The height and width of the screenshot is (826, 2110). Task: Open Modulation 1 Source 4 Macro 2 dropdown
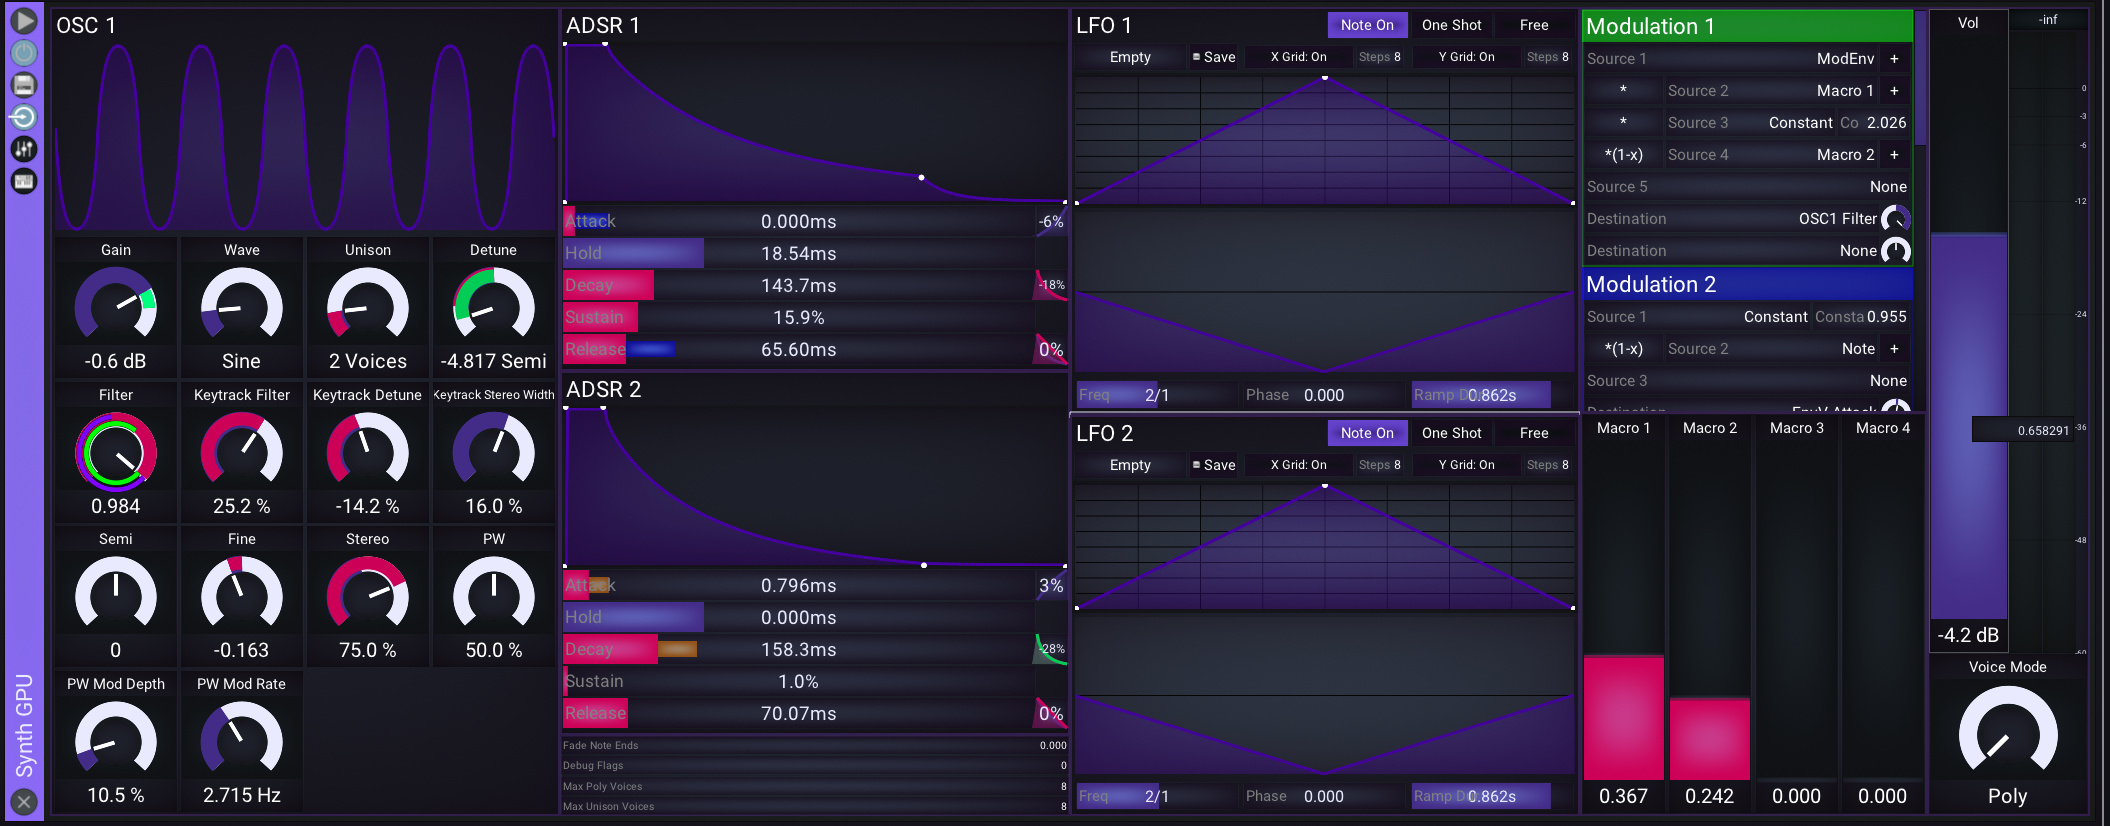point(1770,155)
